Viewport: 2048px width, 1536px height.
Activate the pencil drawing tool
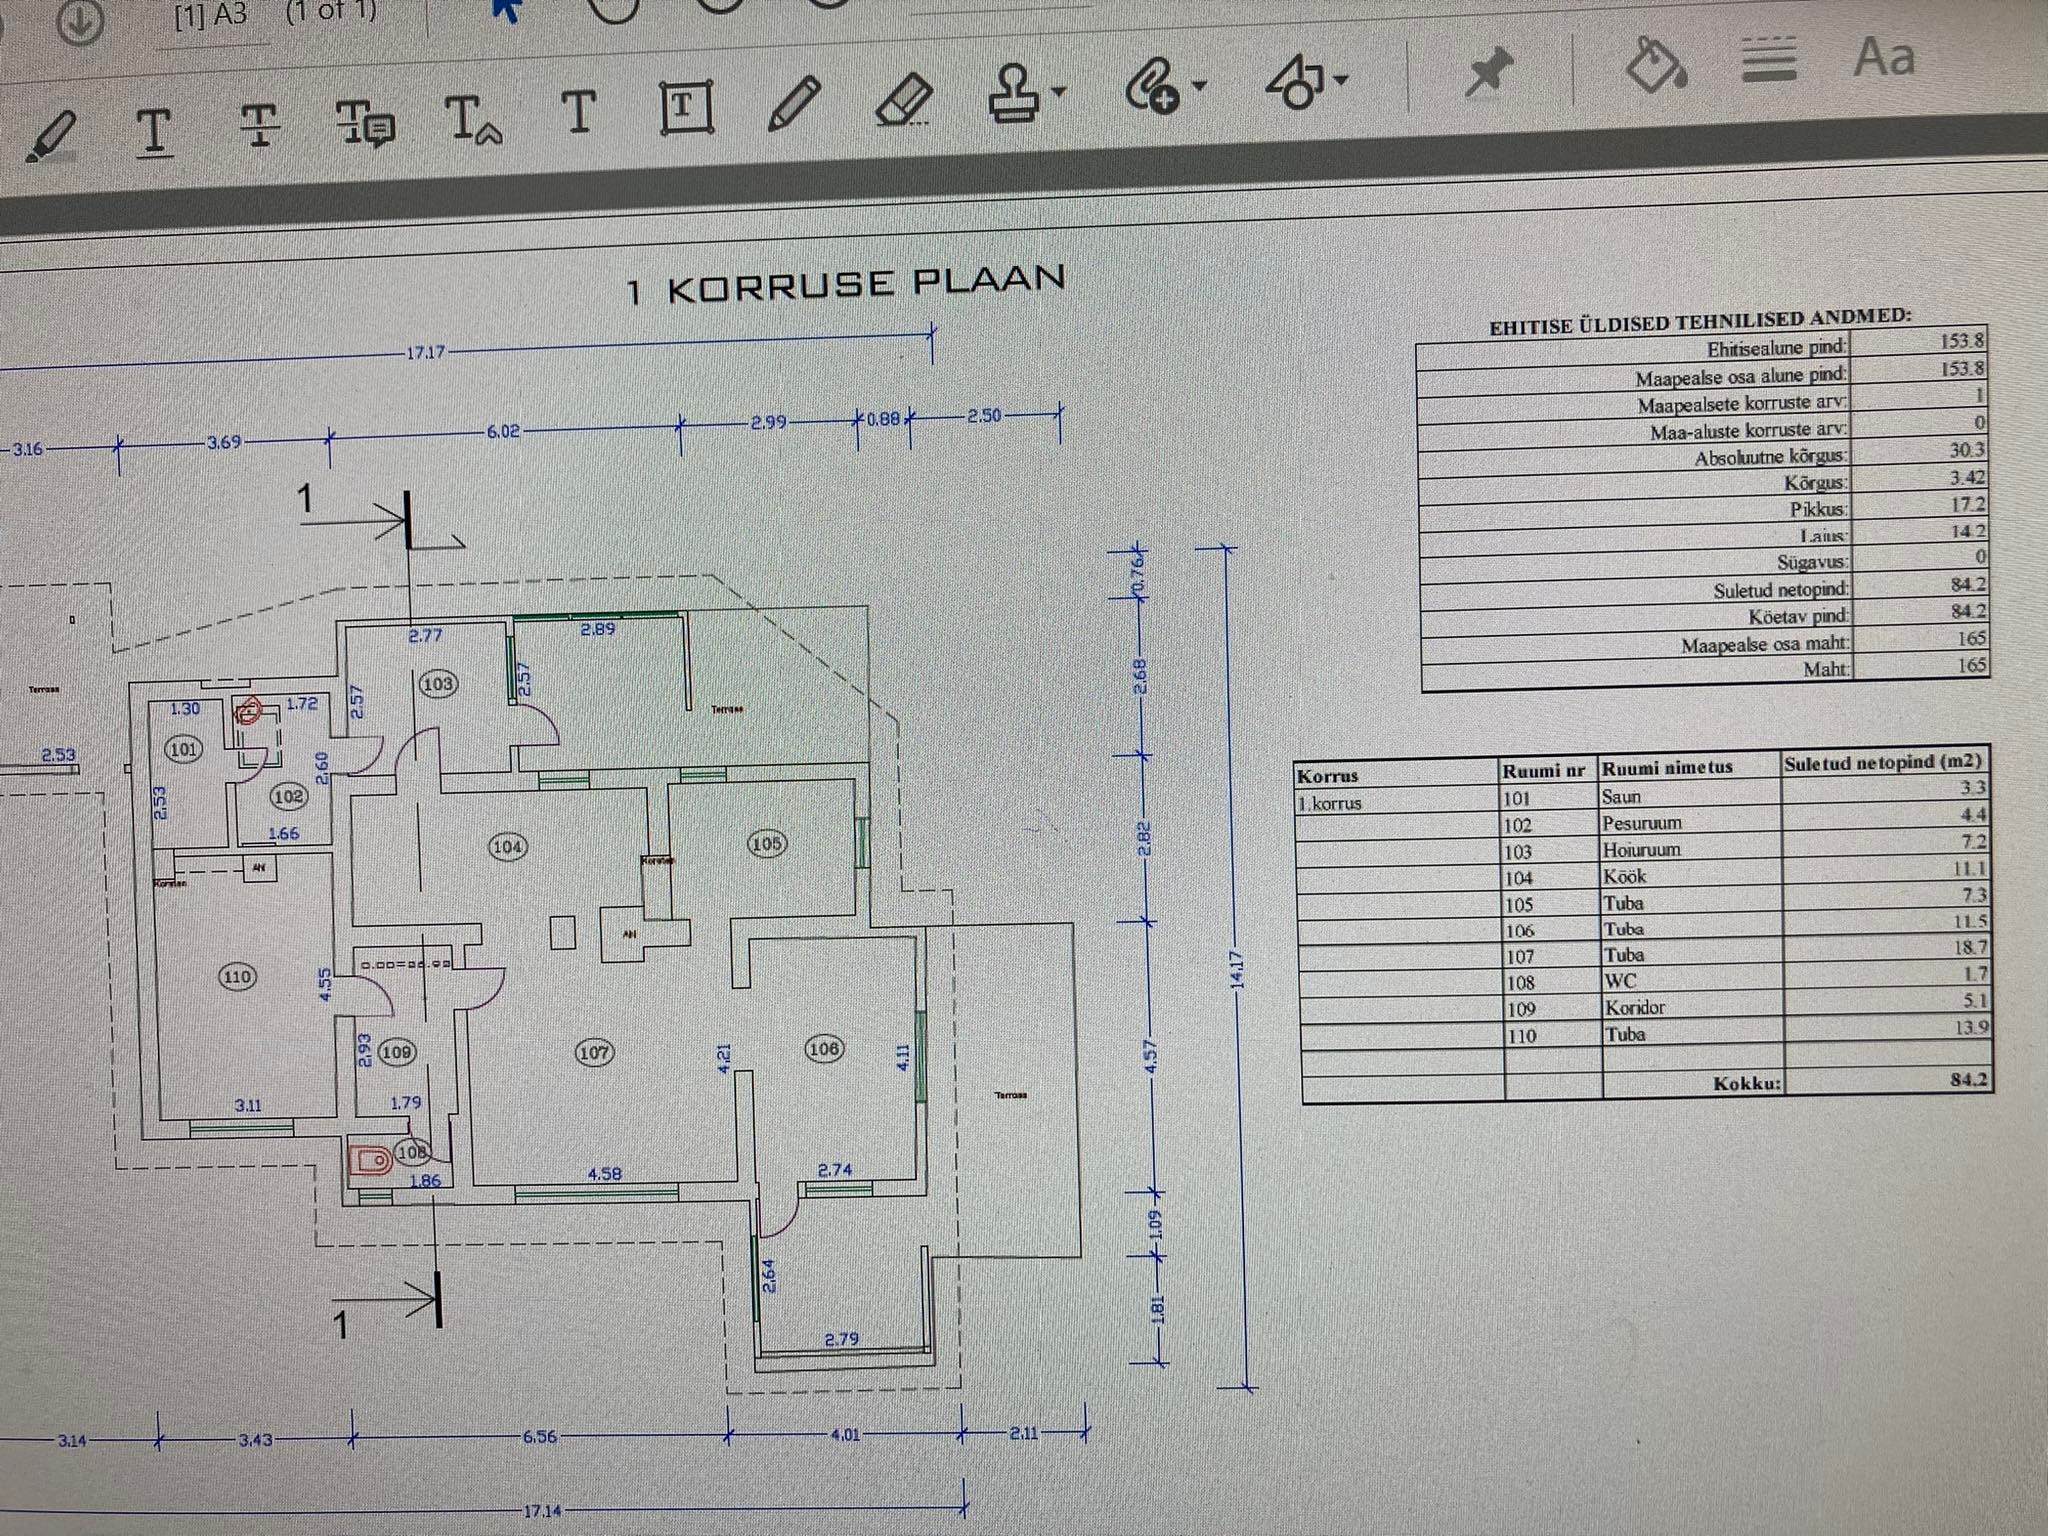tap(794, 102)
